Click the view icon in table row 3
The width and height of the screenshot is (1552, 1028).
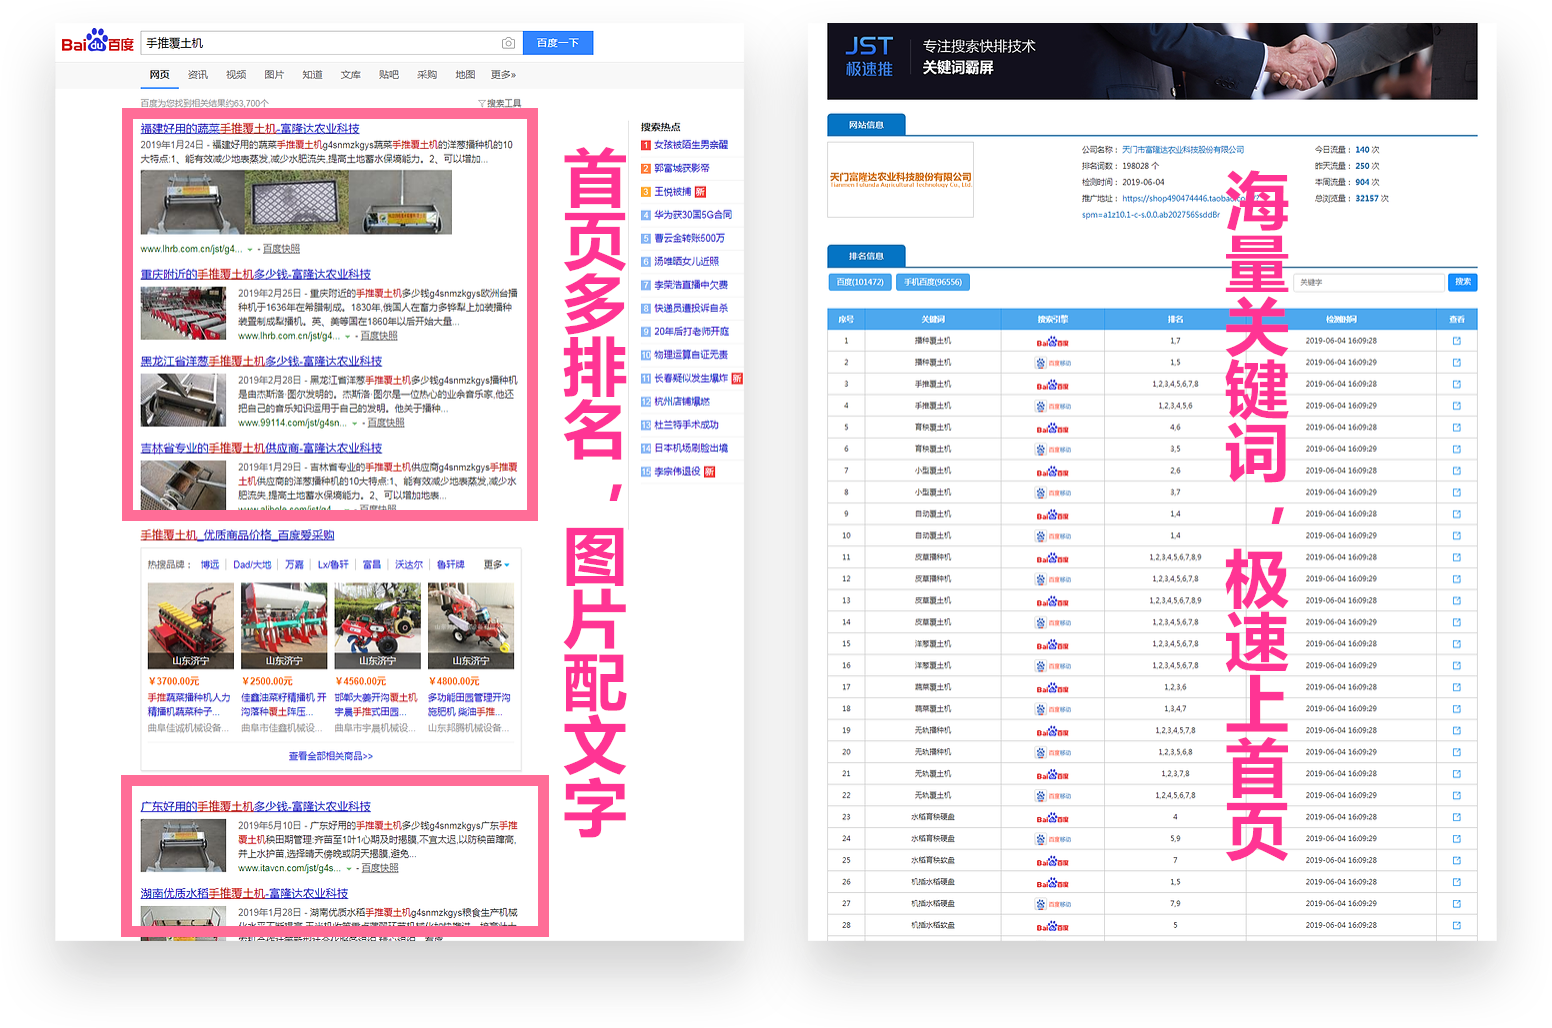(x=1456, y=384)
